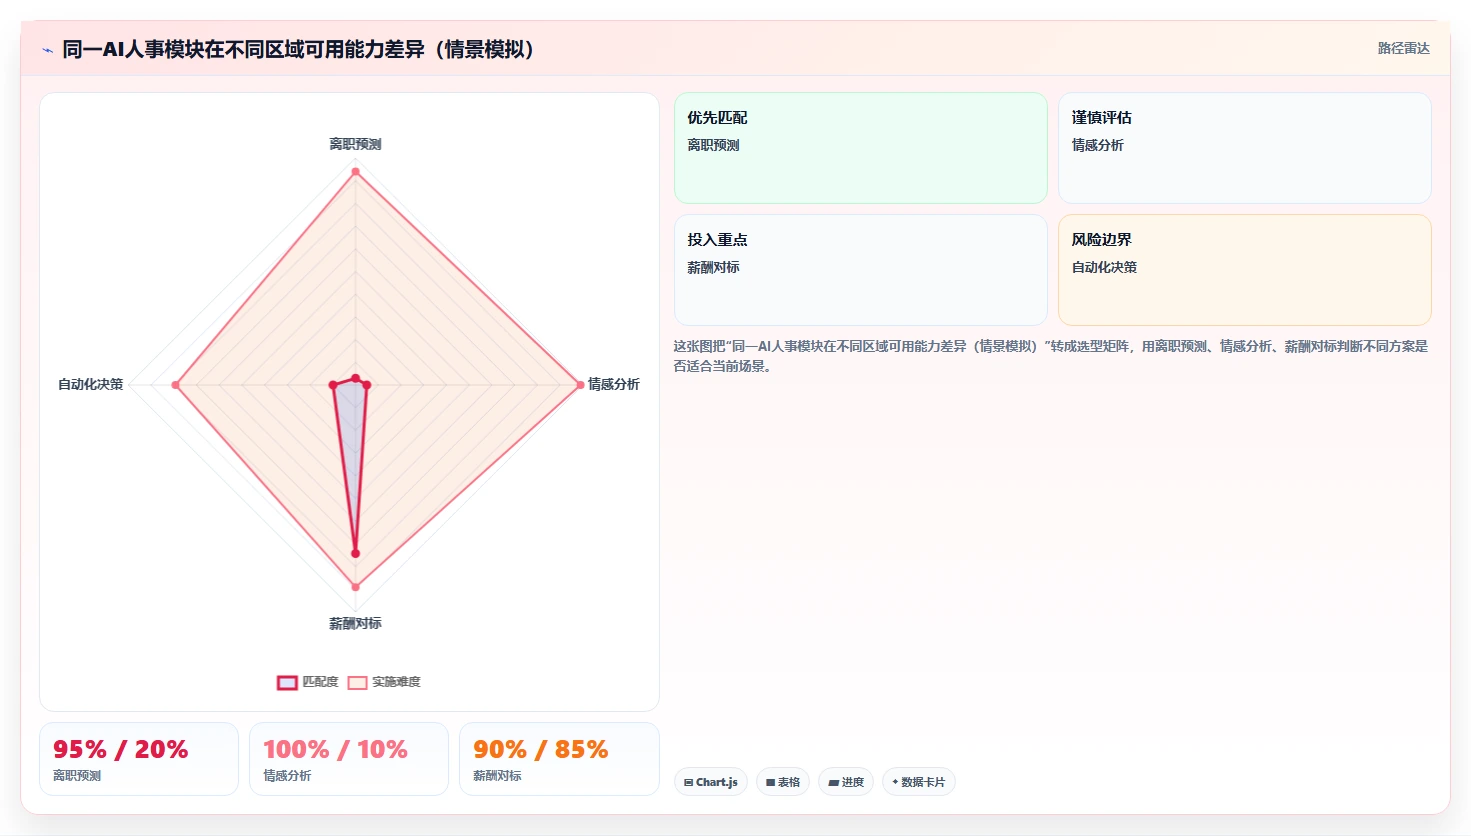The width and height of the screenshot is (1471, 836).
Task: Open the 风险边界 card
Action: coord(1245,270)
